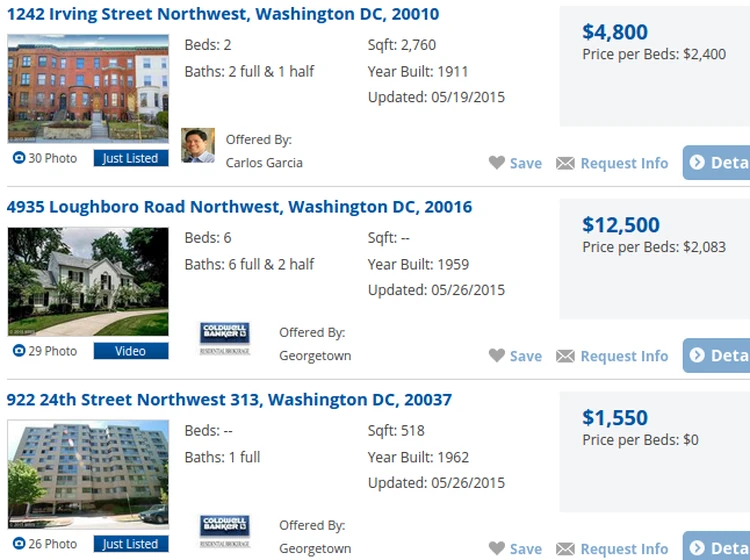Click the camera icon beside 30 Photo

click(18, 158)
